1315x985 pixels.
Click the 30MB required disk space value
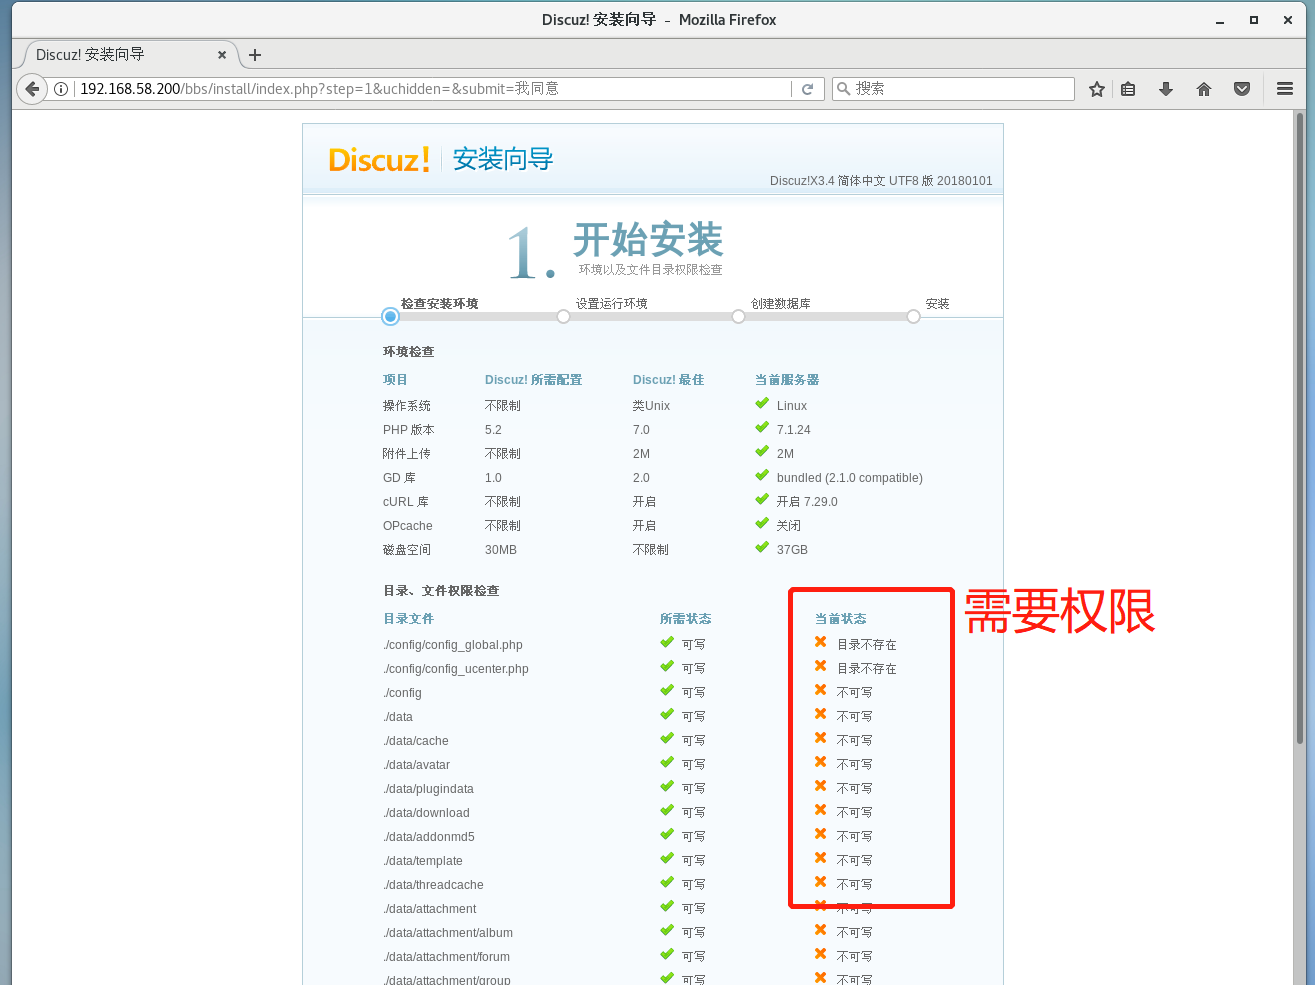501,550
